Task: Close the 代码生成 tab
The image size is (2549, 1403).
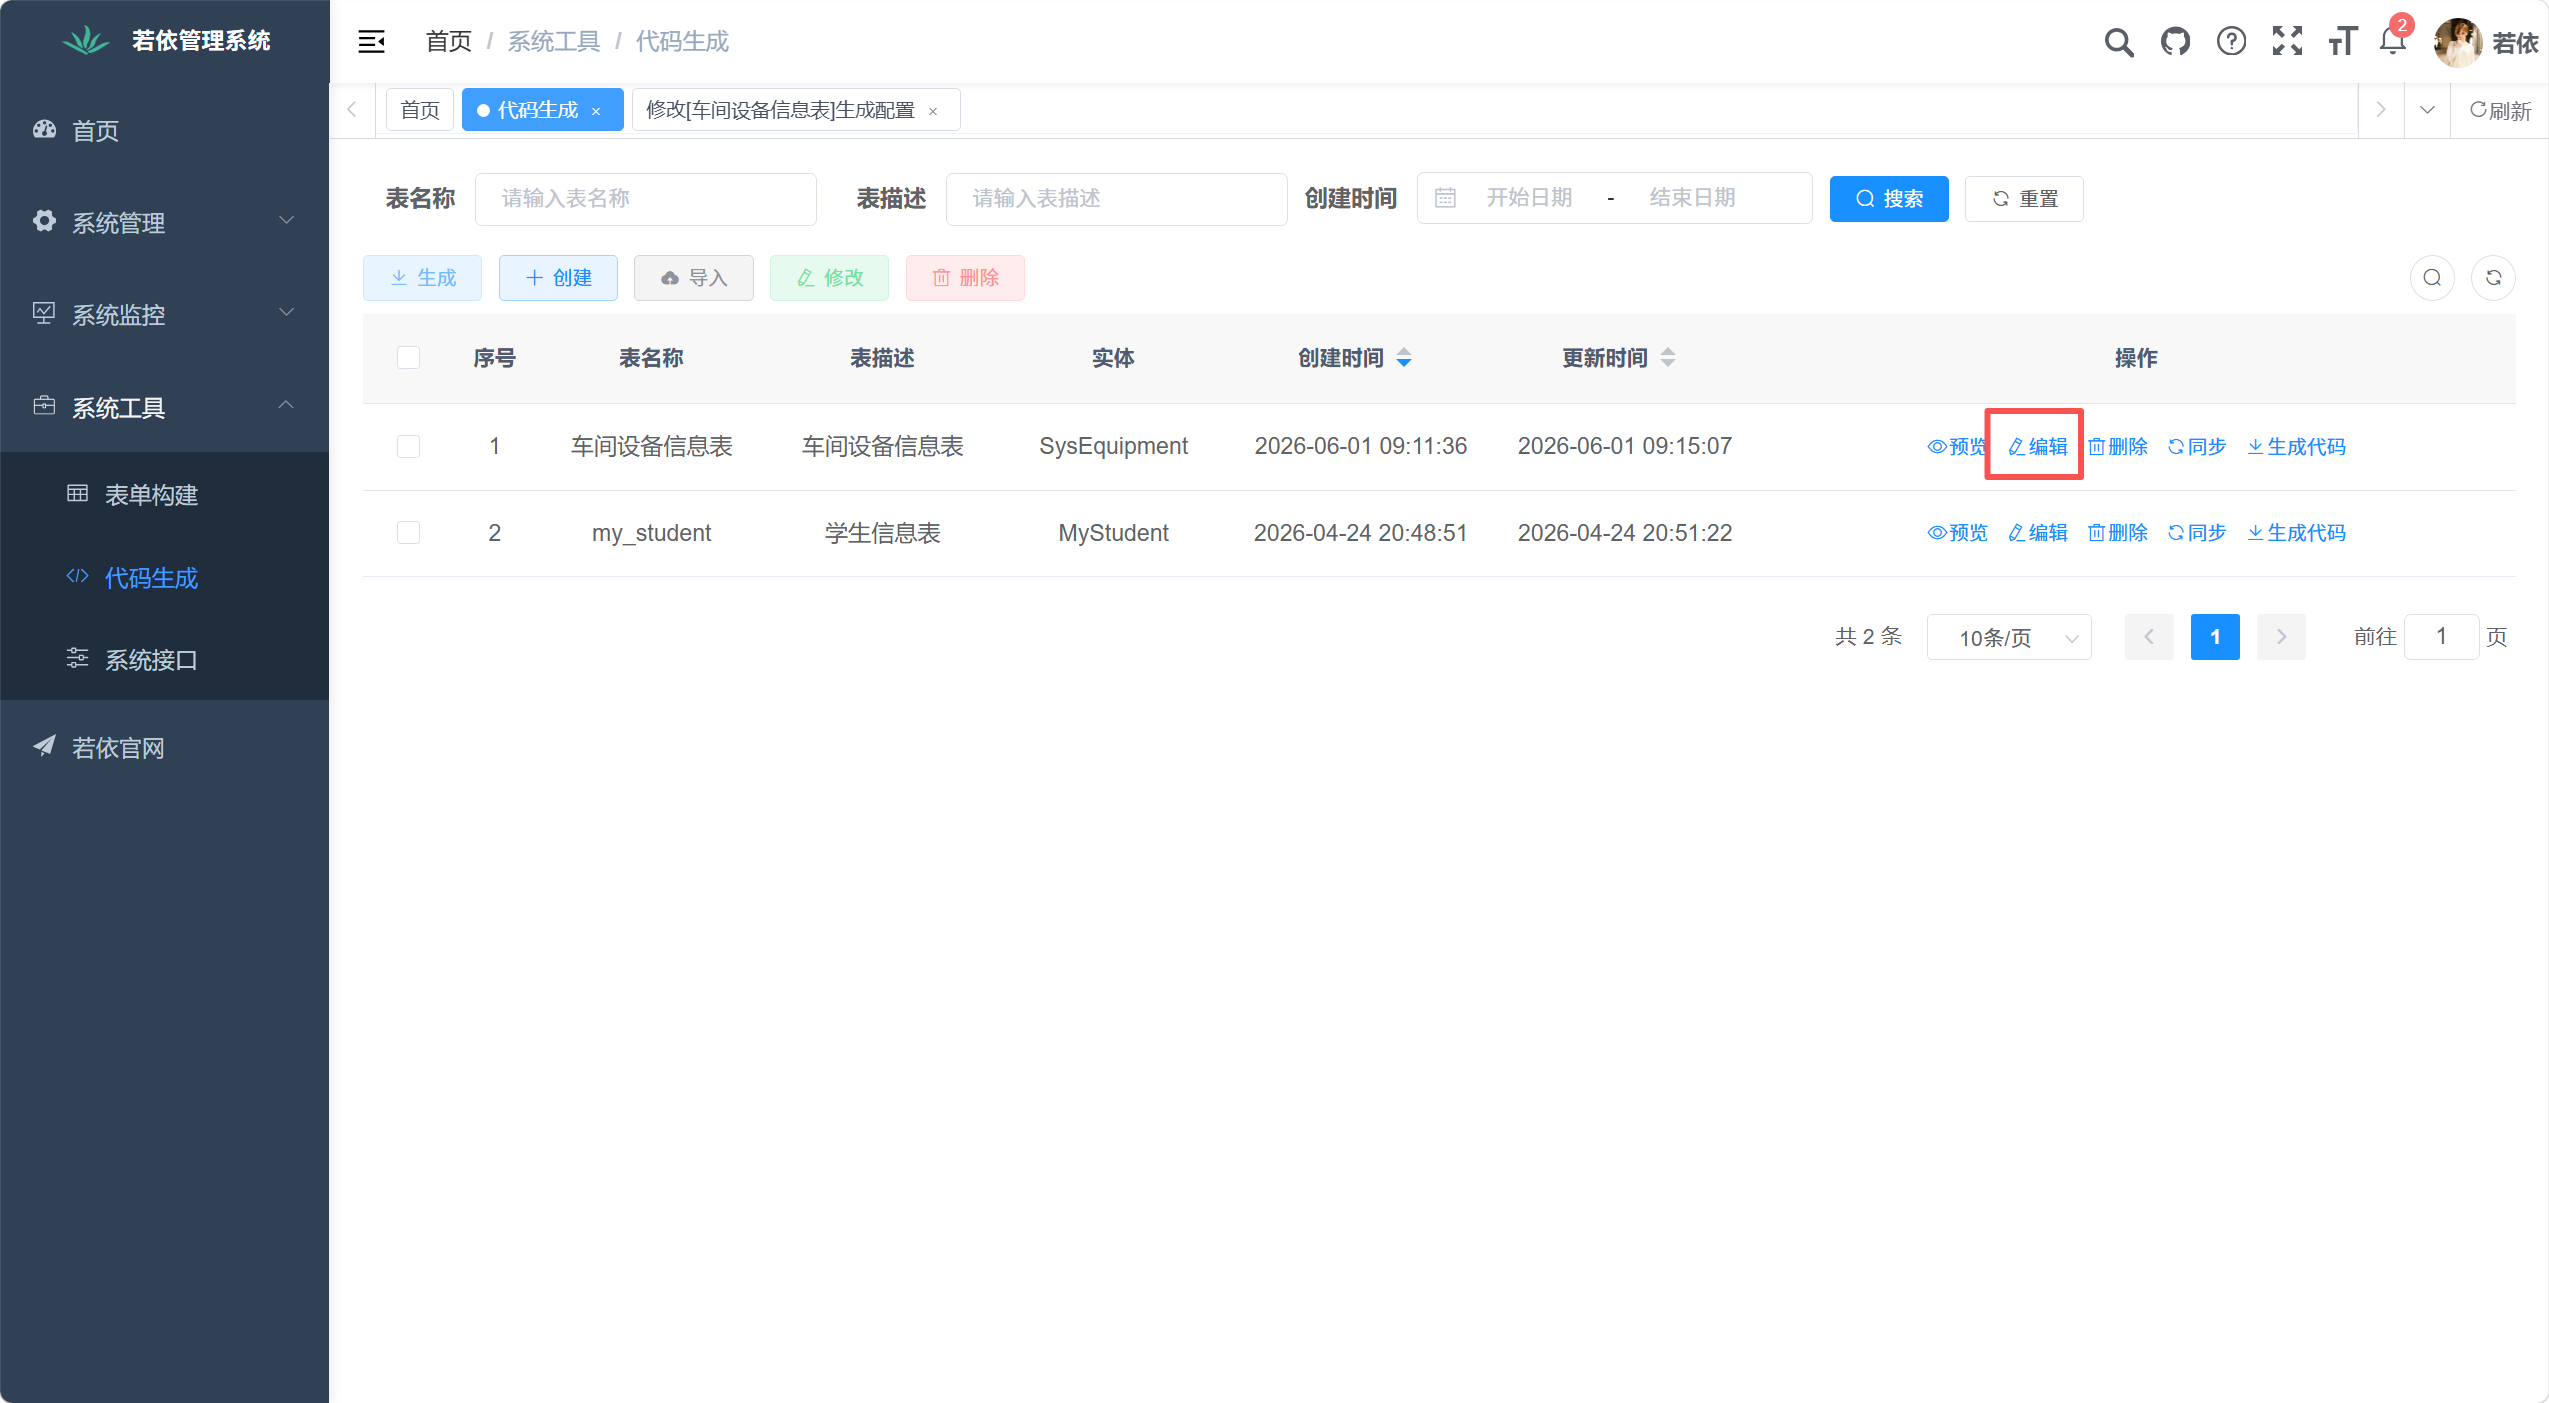Action: [596, 111]
